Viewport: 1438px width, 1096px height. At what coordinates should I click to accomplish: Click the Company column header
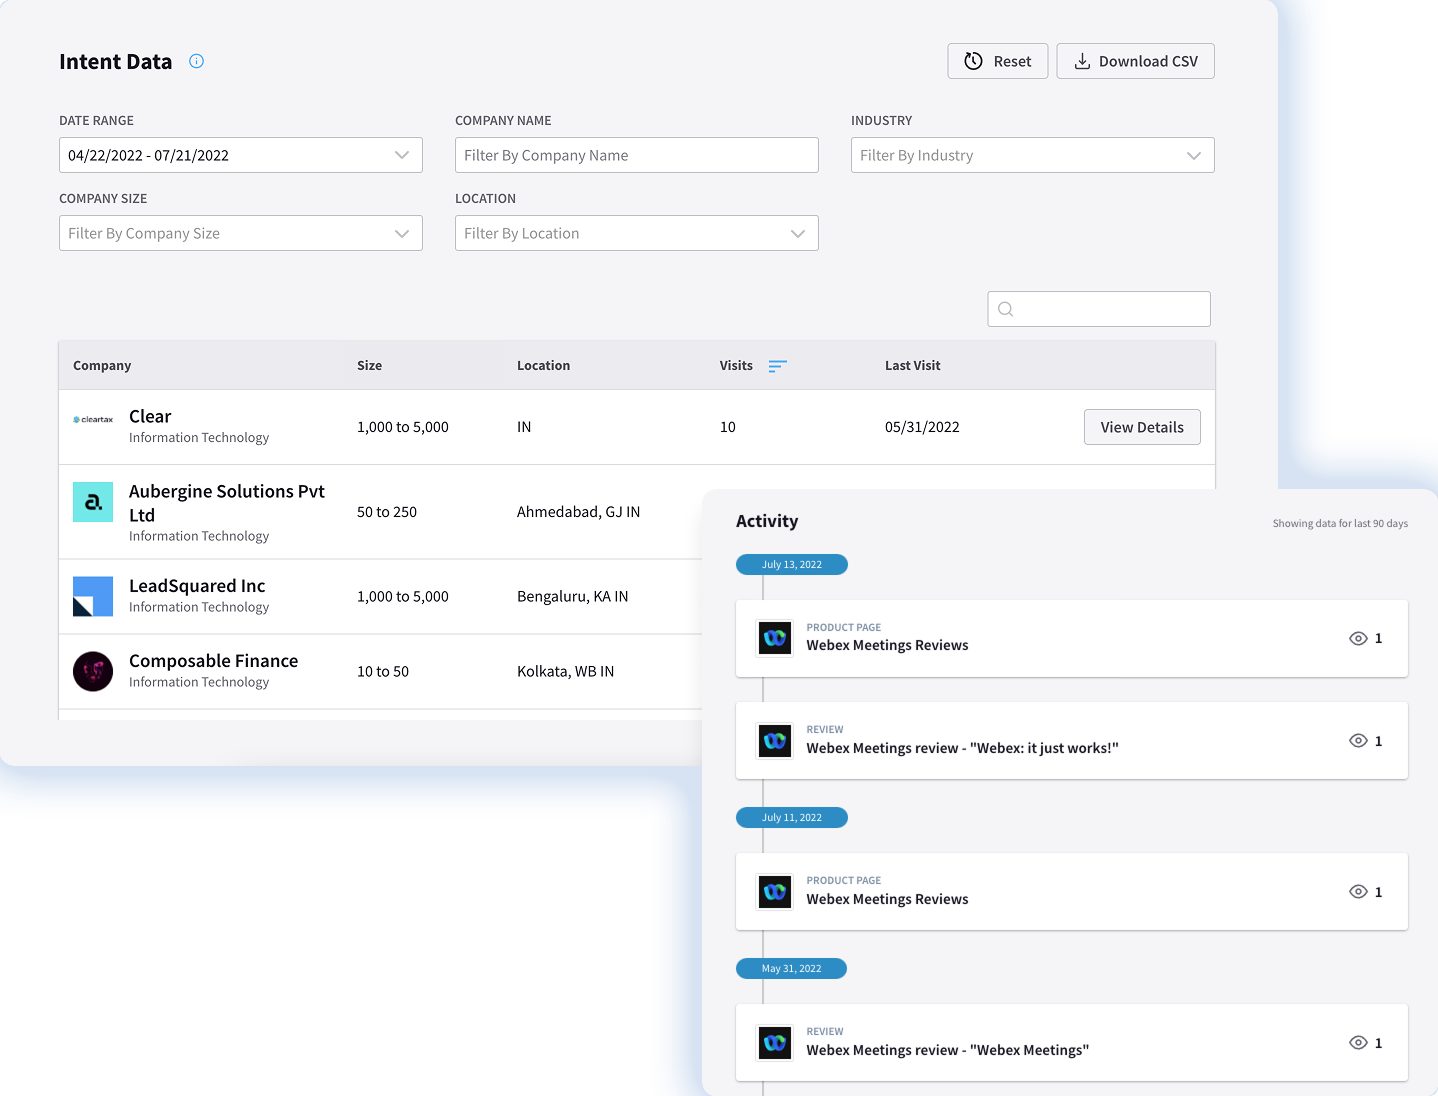point(102,366)
